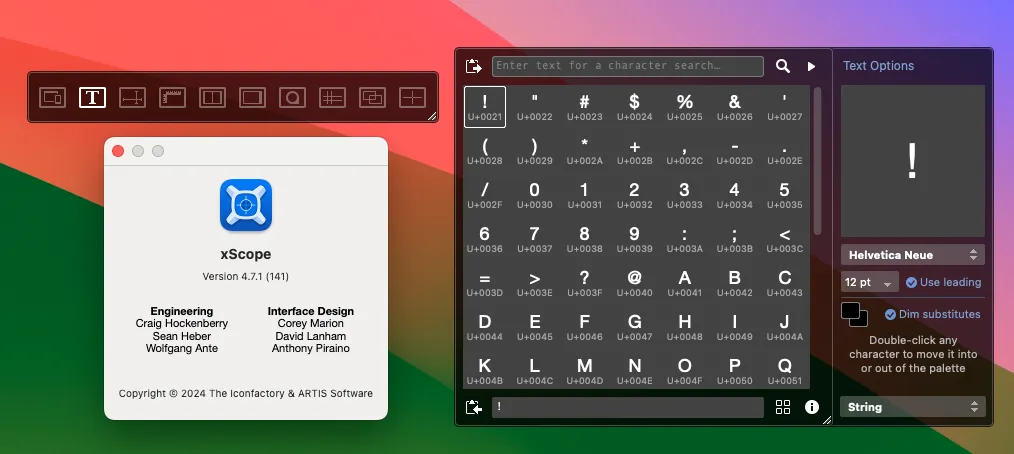Select the "+" U+002B character cell

coord(634,151)
